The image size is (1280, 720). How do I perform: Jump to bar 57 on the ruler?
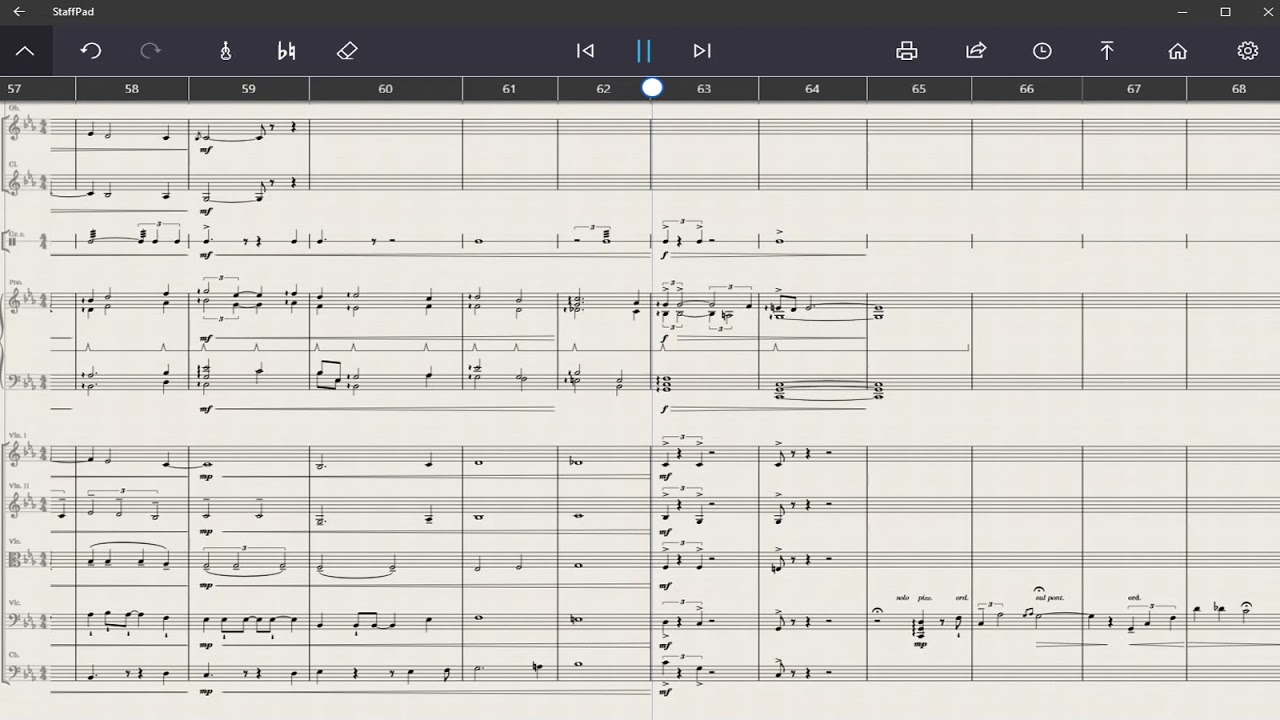coord(14,89)
